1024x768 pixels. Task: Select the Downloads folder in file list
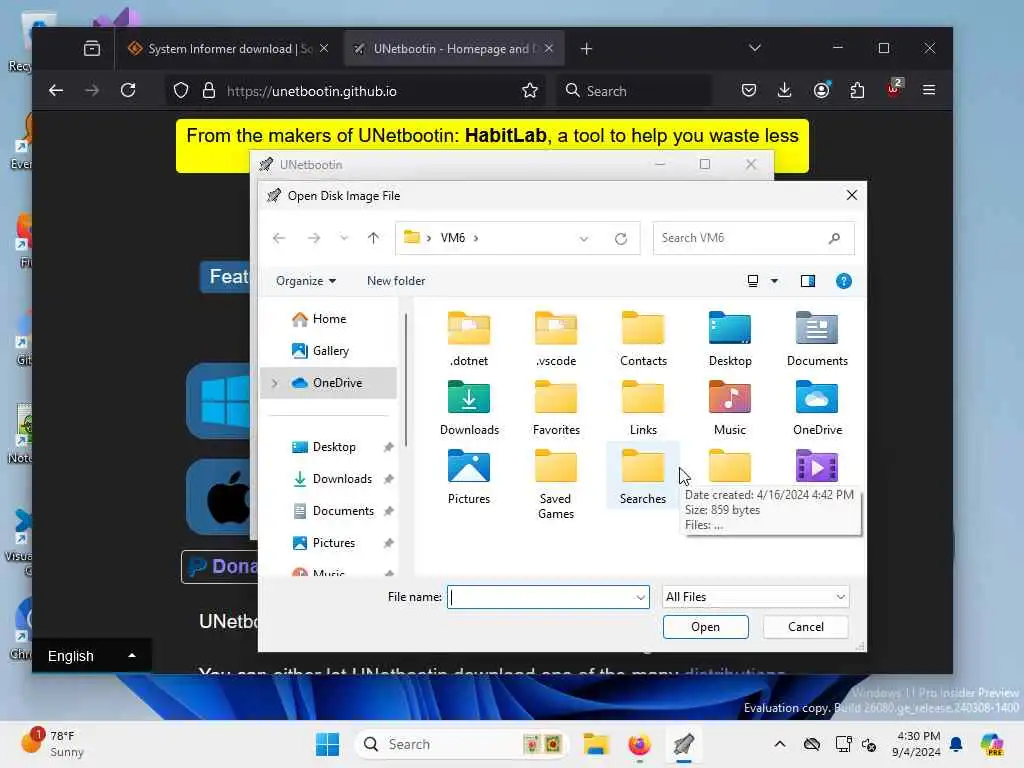469,408
